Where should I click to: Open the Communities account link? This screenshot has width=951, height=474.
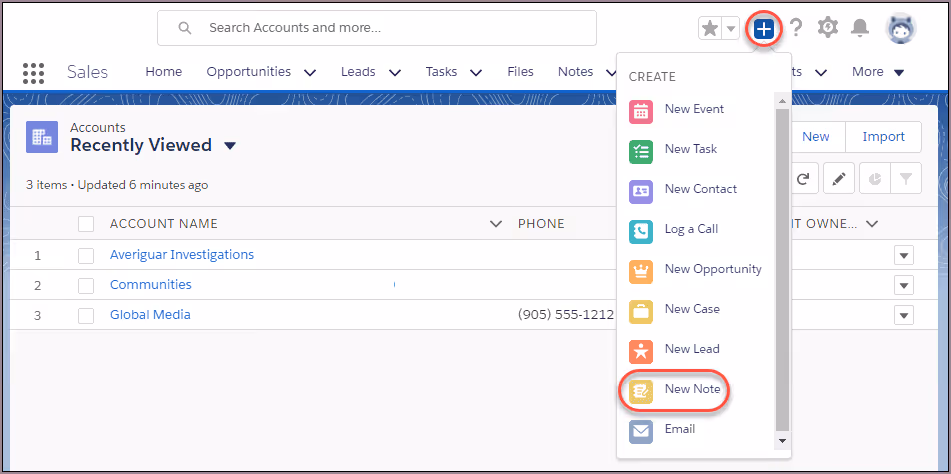pyautogui.click(x=150, y=284)
